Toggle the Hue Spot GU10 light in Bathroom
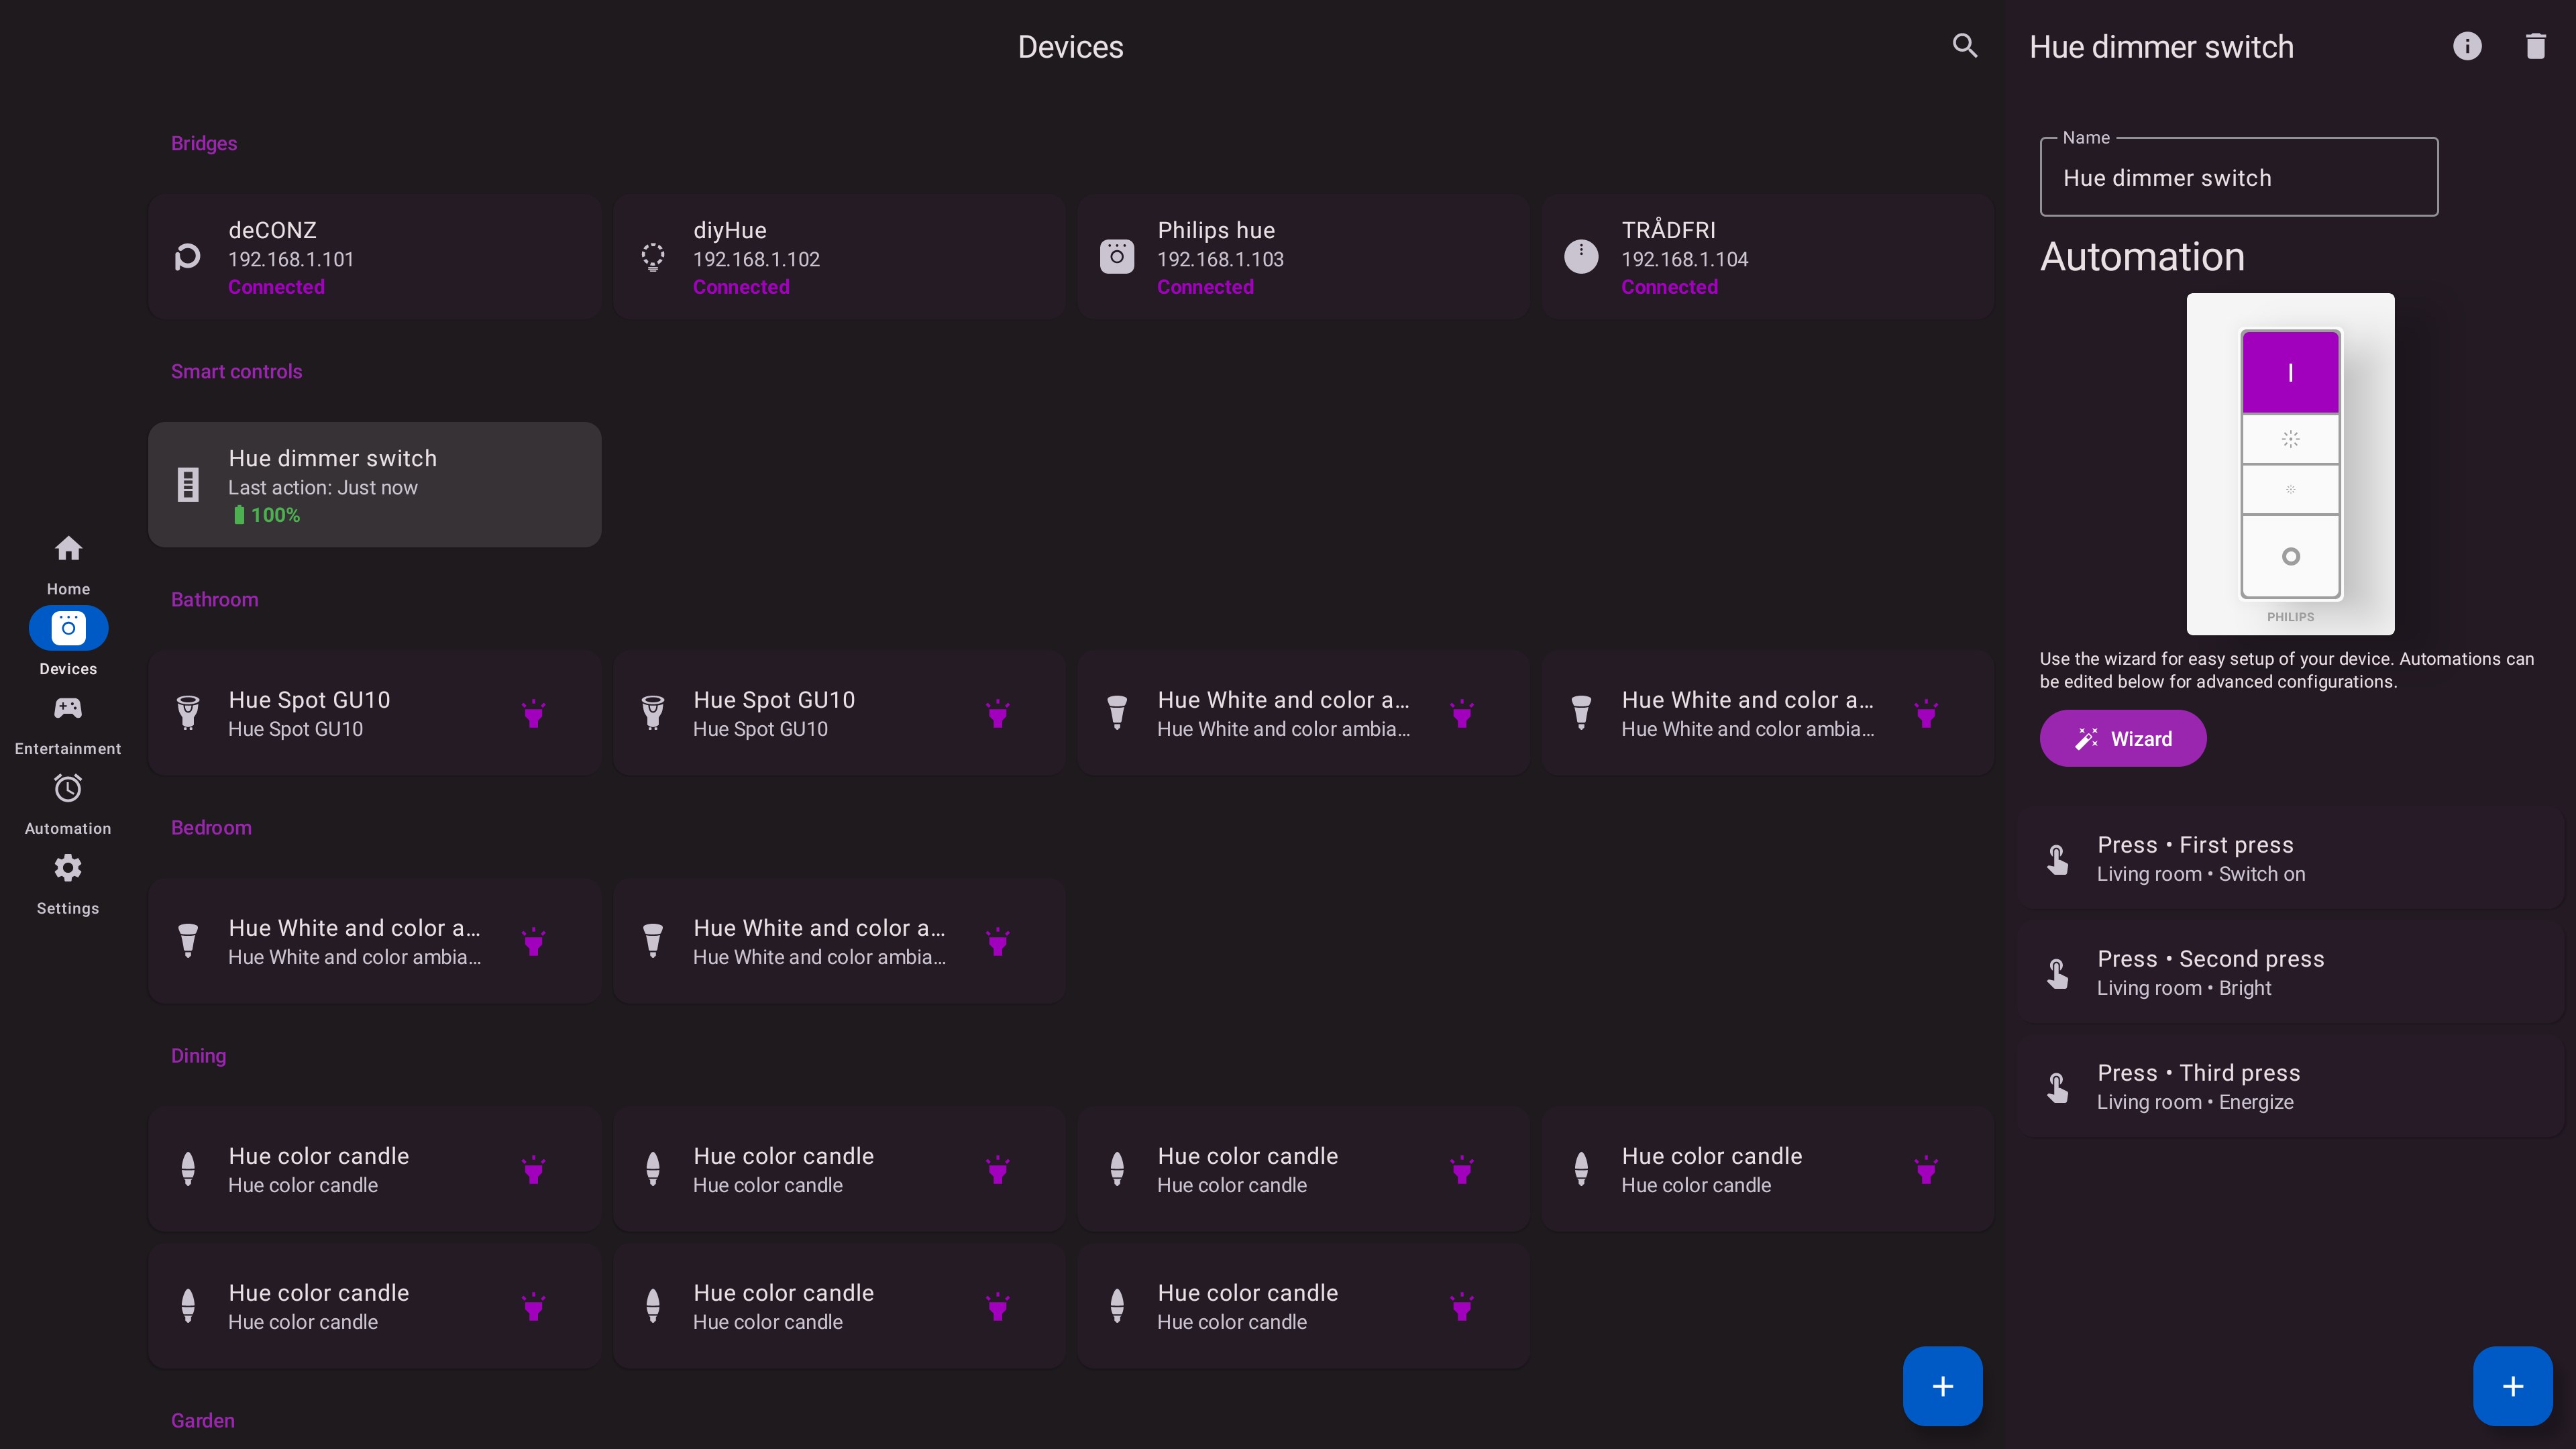This screenshot has height=1449, width=2576. [x=533, y=713]
